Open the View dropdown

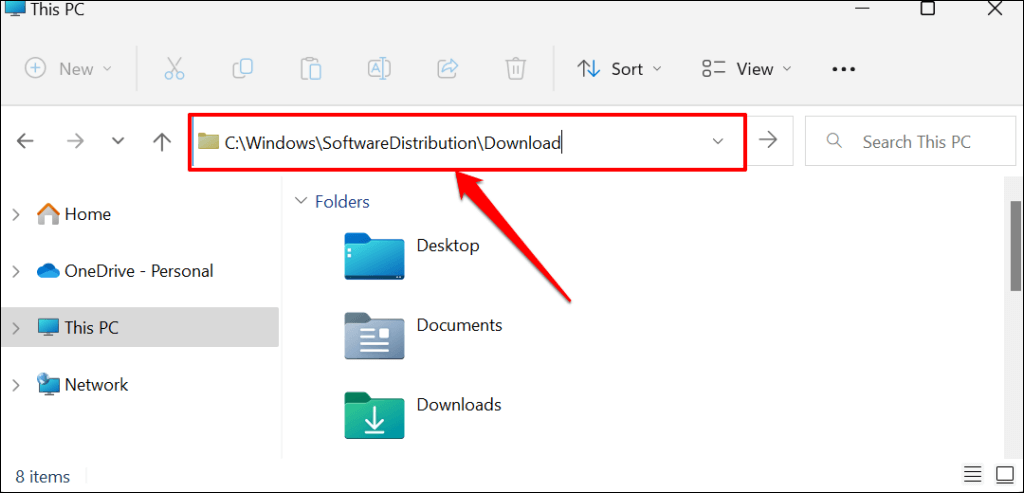point(746,69)
